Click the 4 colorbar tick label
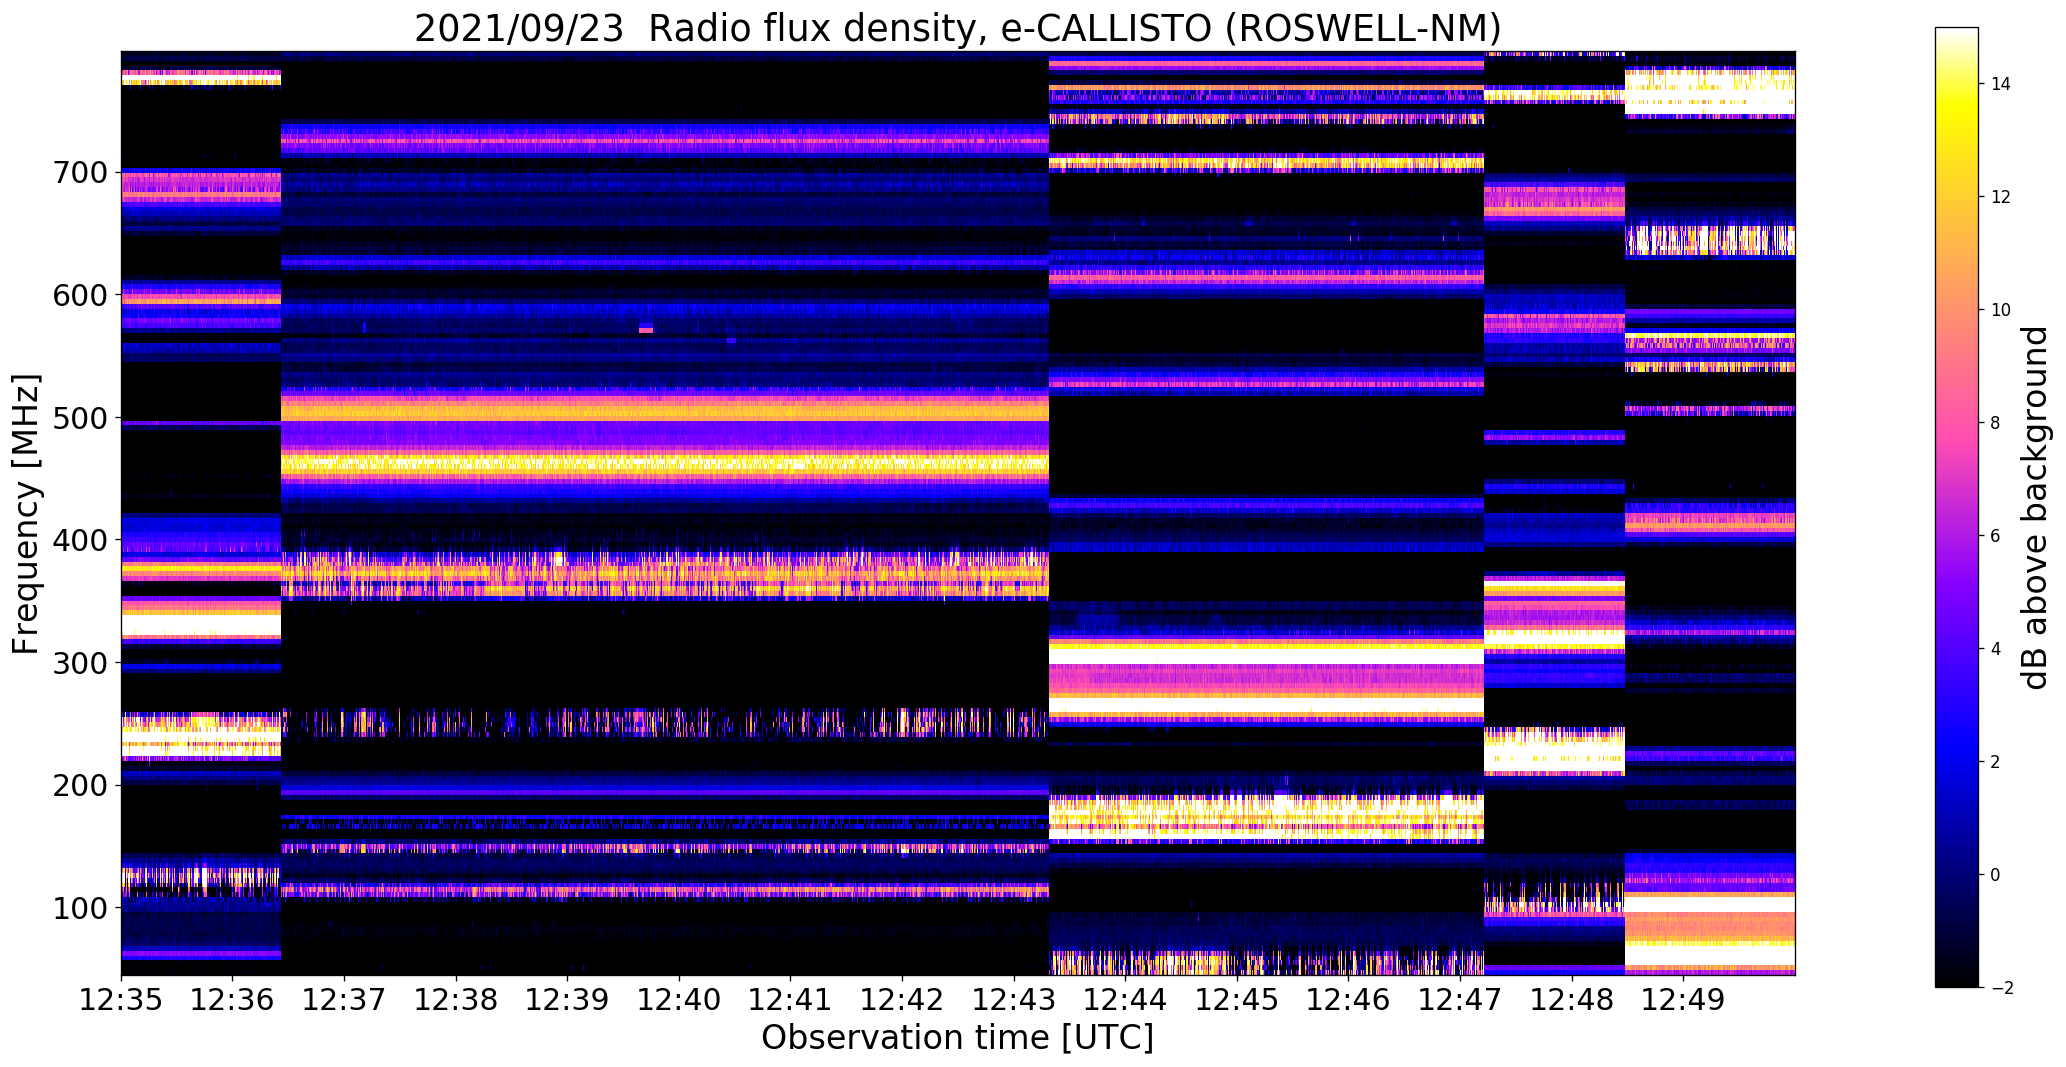 (1995, 649)
